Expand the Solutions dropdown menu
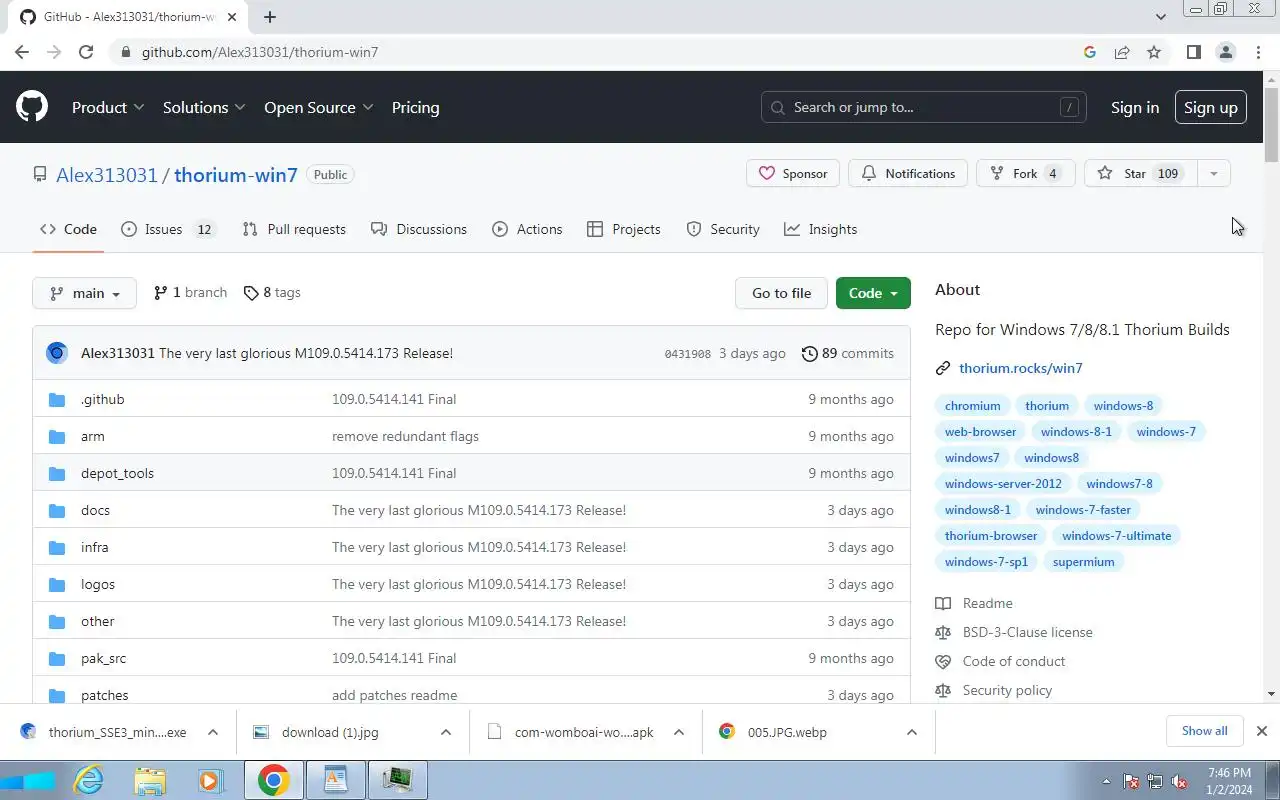1280x800 pixels. 204,107
